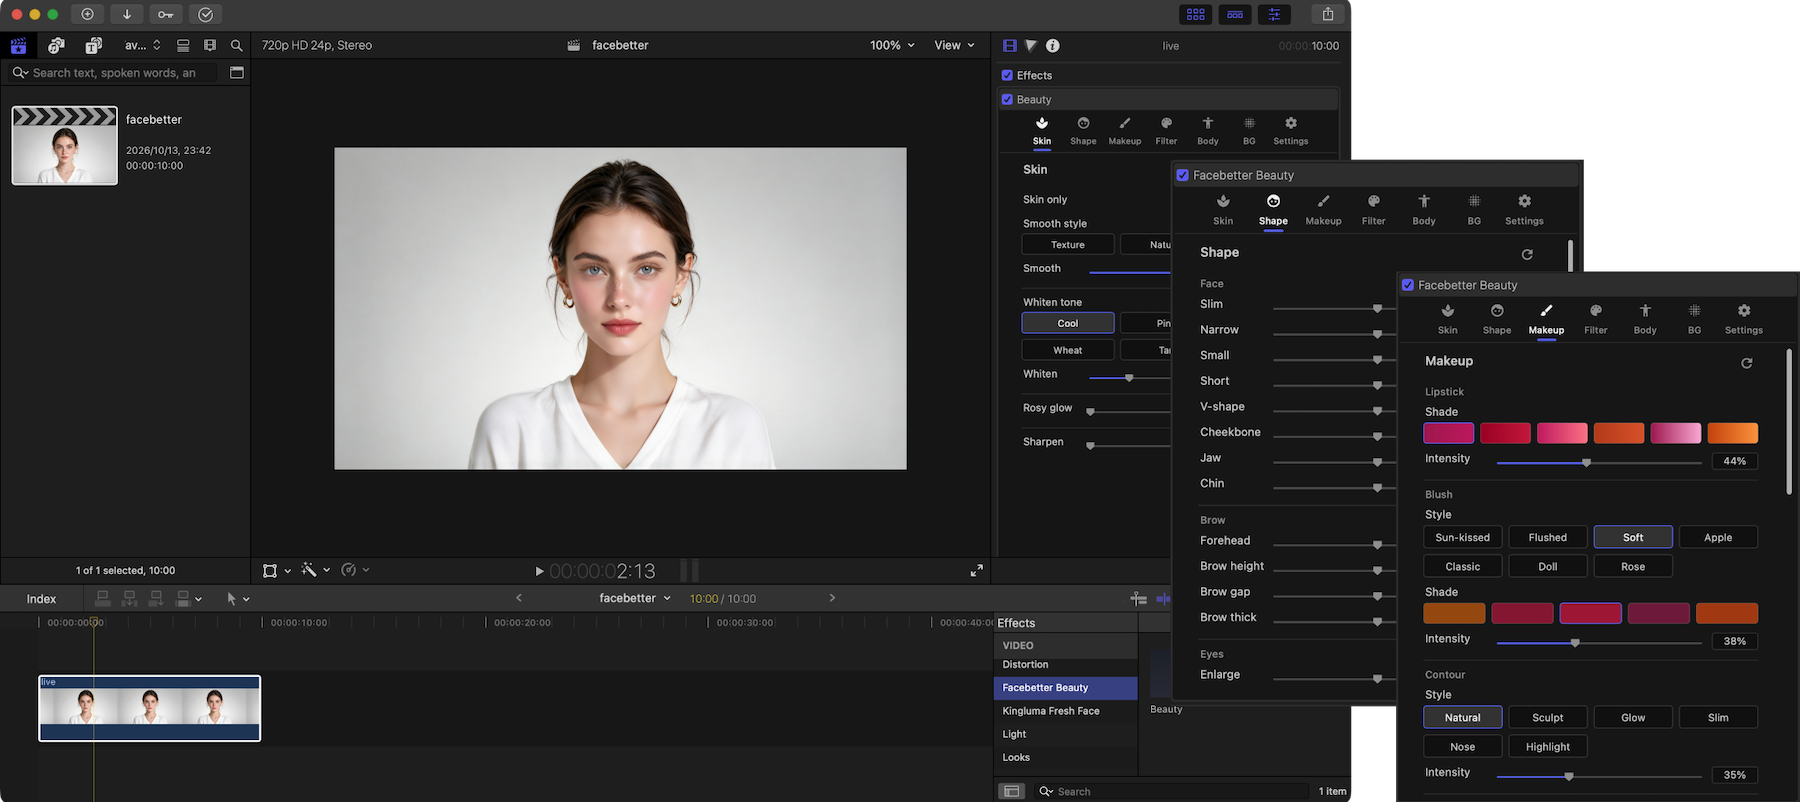Open the retime speedometer dropdown
This screenshot has height=802, width=1800.
coord(355,570)
